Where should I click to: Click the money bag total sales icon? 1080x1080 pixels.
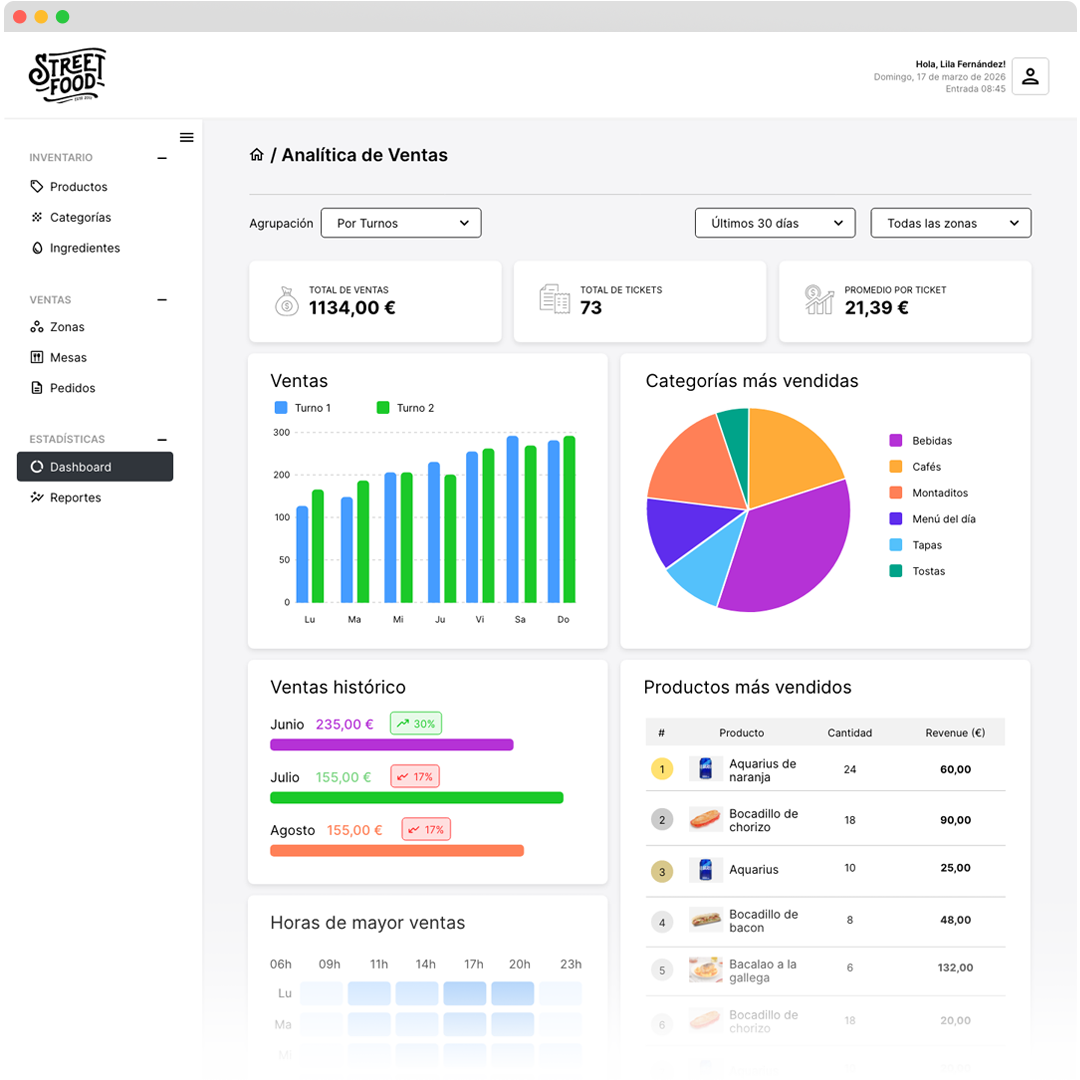pyautogui.click(x=286, y=300)
